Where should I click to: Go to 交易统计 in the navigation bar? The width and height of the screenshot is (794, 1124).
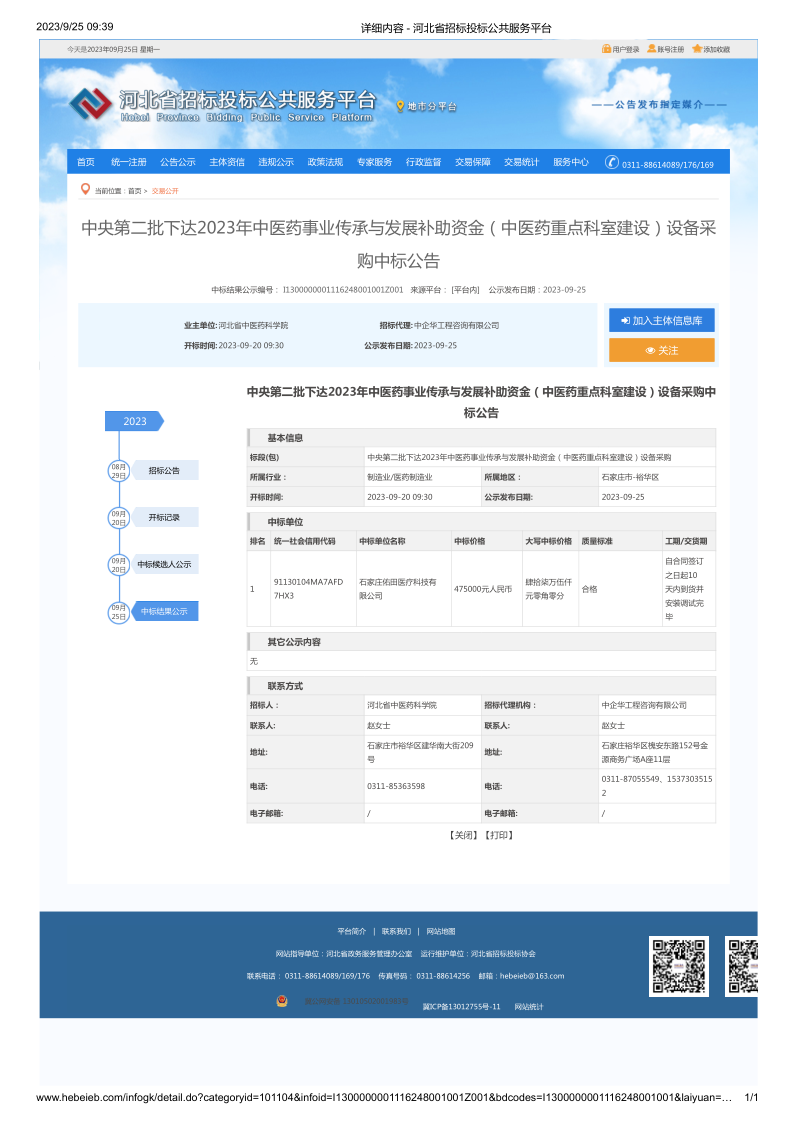coord(521,162)
